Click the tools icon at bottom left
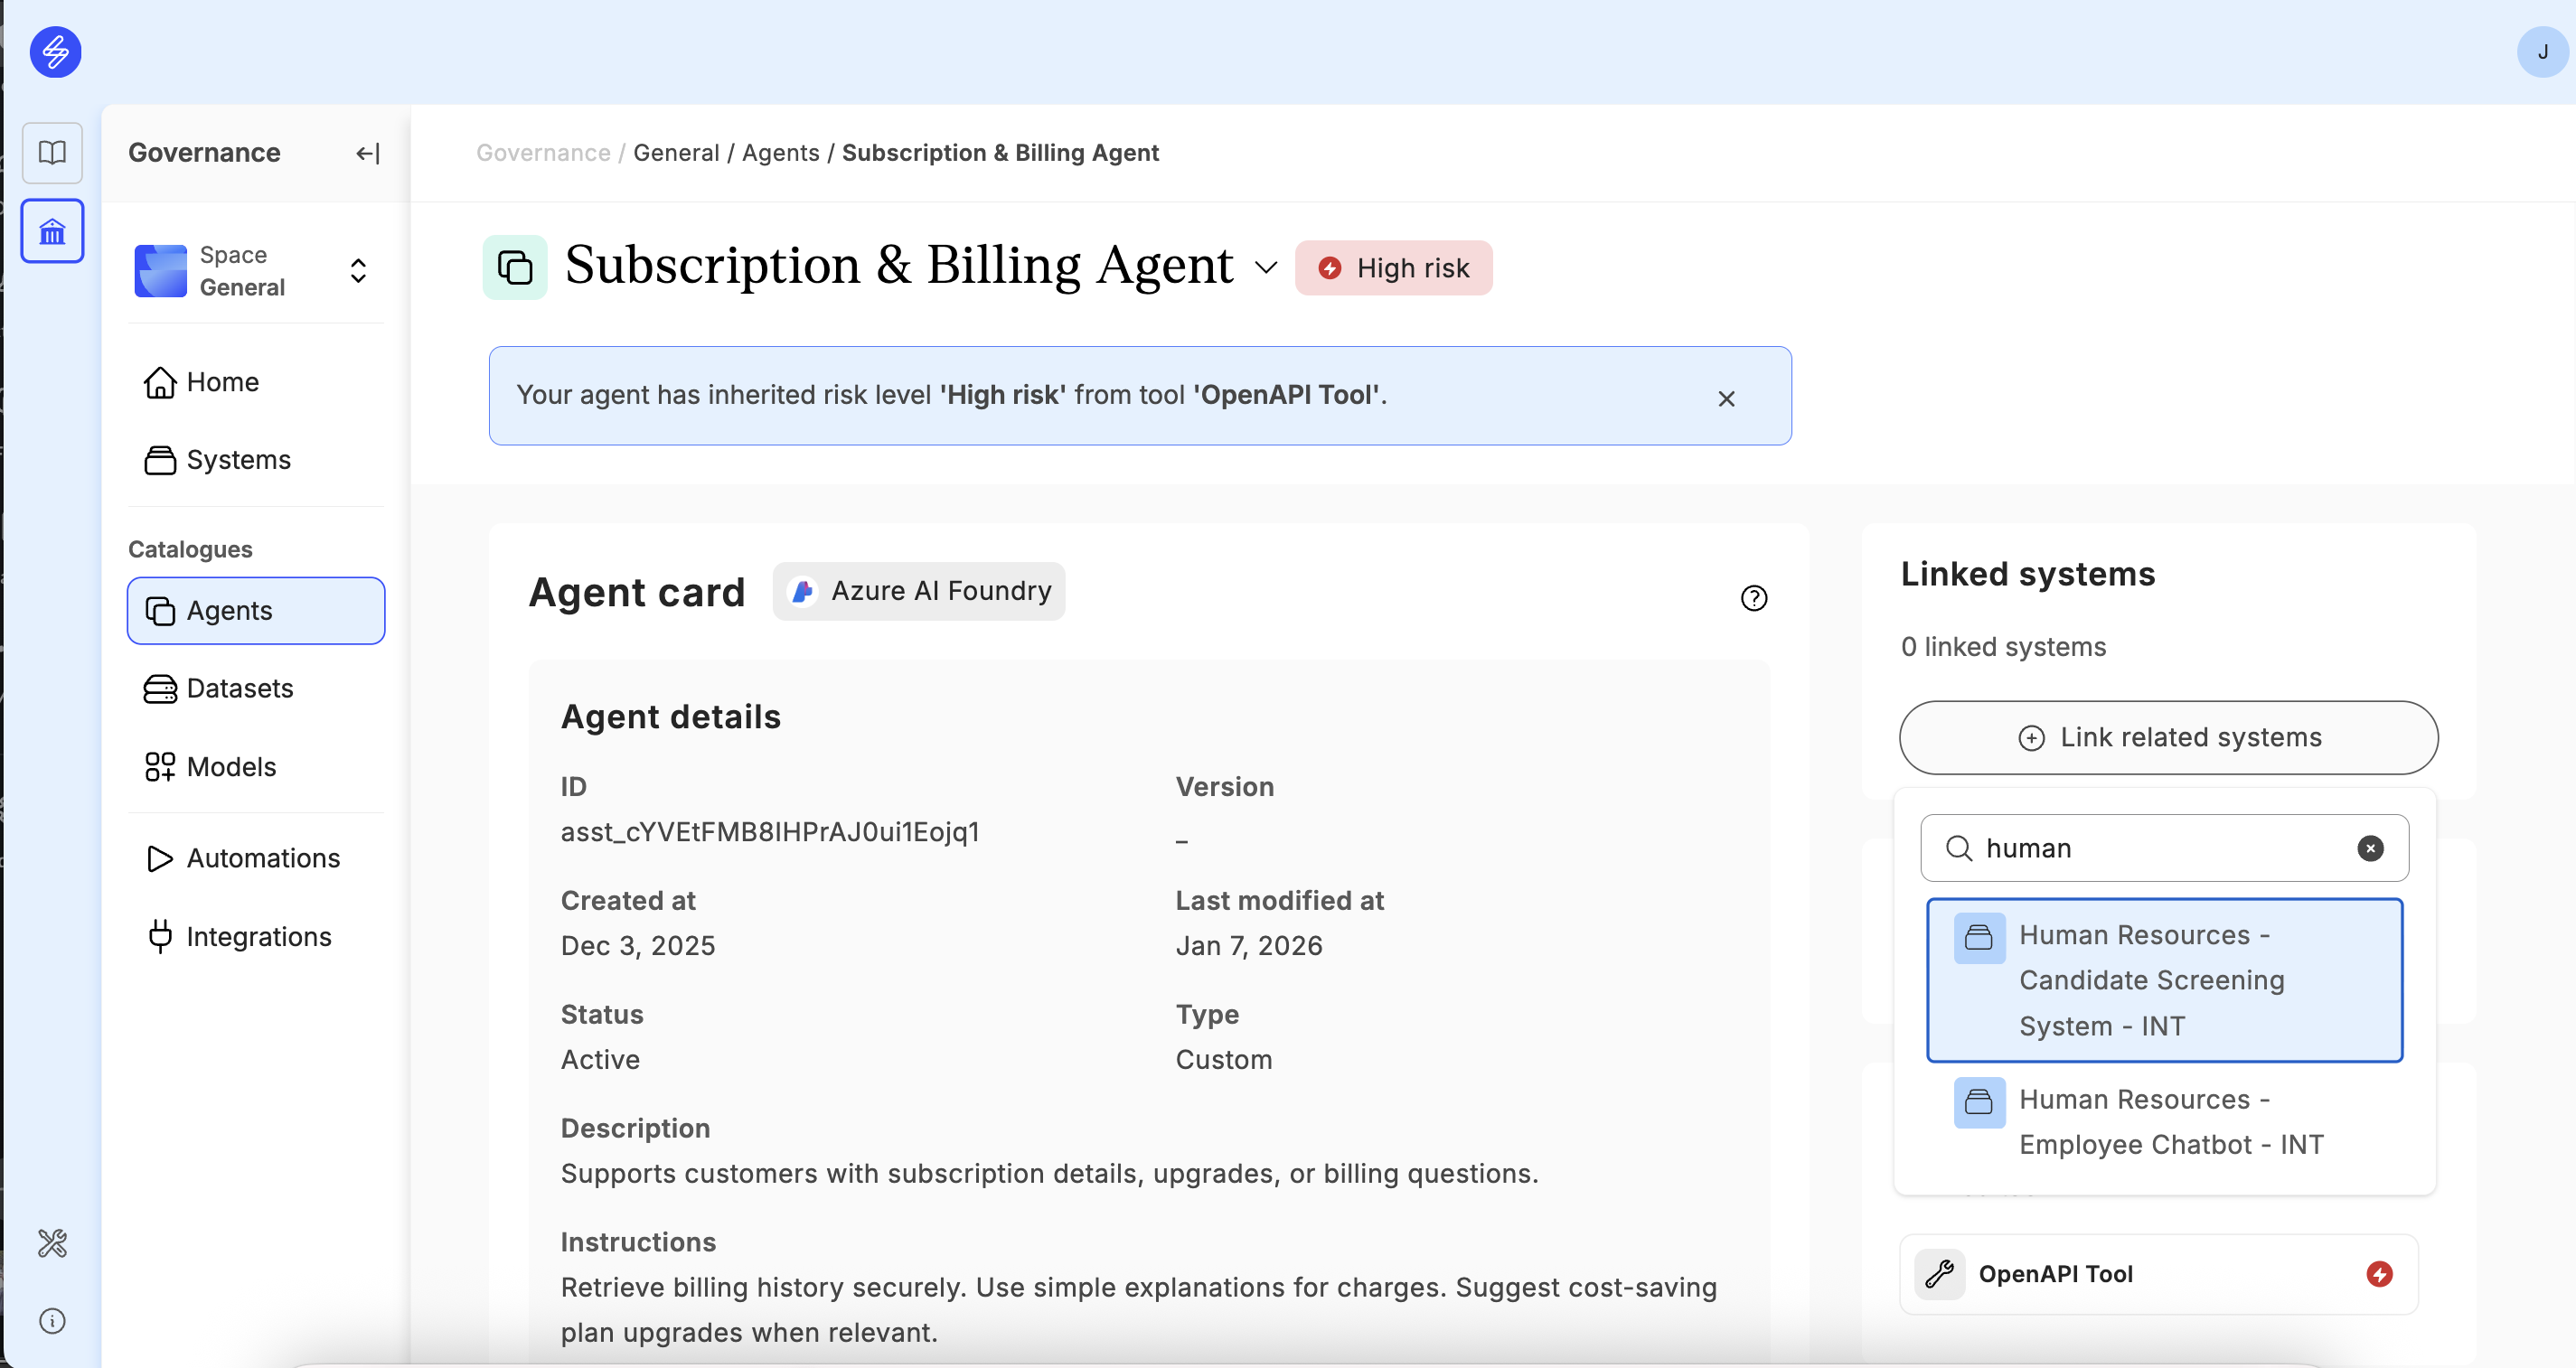This screenshot has width=2576, height=1368. tap(52, 1243)
